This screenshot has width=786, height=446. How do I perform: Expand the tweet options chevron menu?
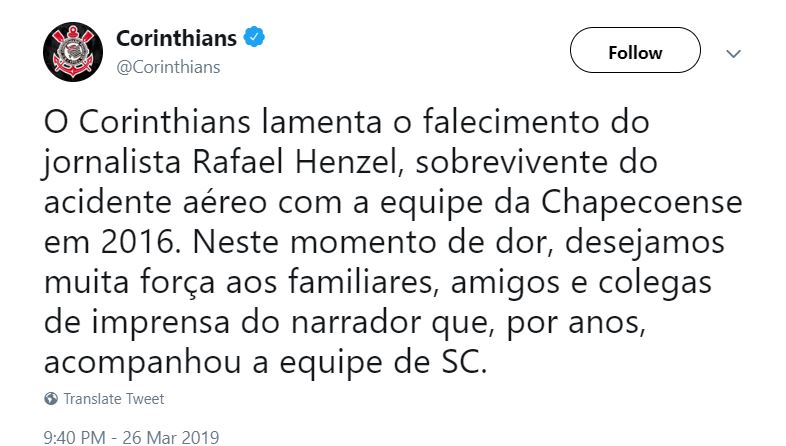(733, 53)
